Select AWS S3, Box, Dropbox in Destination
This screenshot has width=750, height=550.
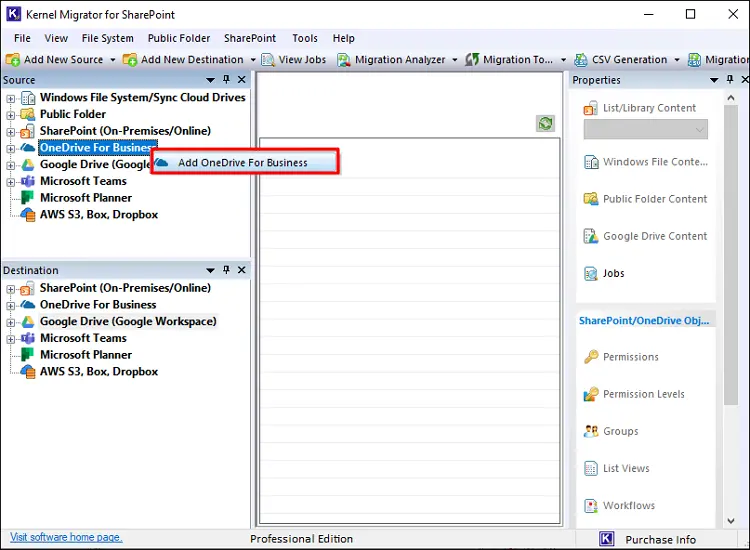pos(99,372)
